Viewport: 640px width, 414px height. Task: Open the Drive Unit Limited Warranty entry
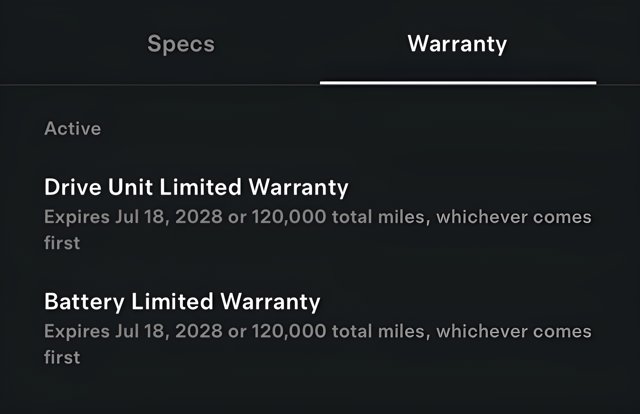197,187
